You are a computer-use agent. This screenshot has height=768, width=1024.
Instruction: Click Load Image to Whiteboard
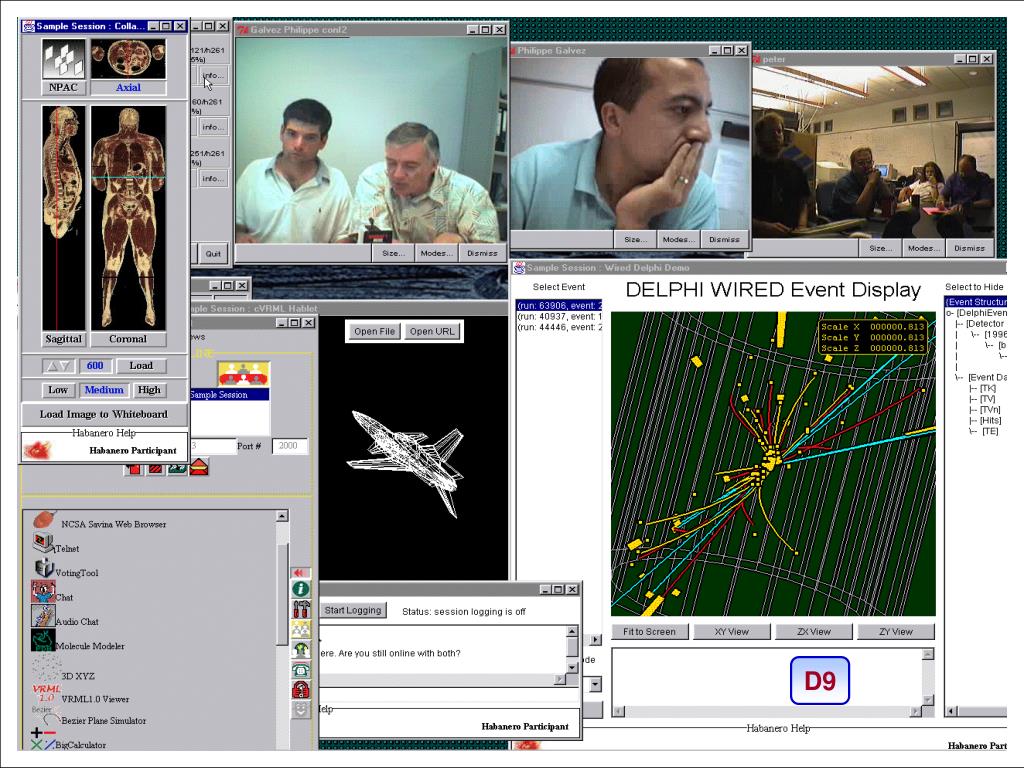(104, 414)
